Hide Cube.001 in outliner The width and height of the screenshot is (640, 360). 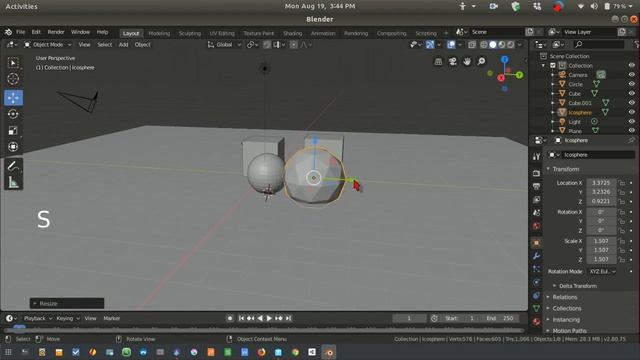pos(631,103)
